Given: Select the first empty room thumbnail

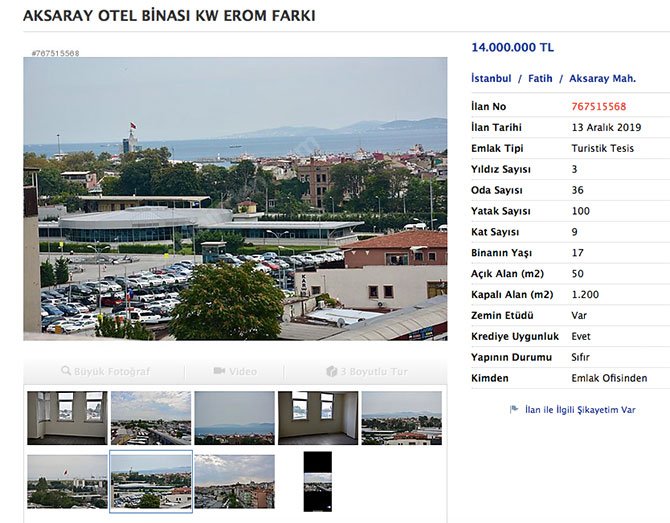Looking at the screenshot, I should pyautogui.click(x=67, y=418).
